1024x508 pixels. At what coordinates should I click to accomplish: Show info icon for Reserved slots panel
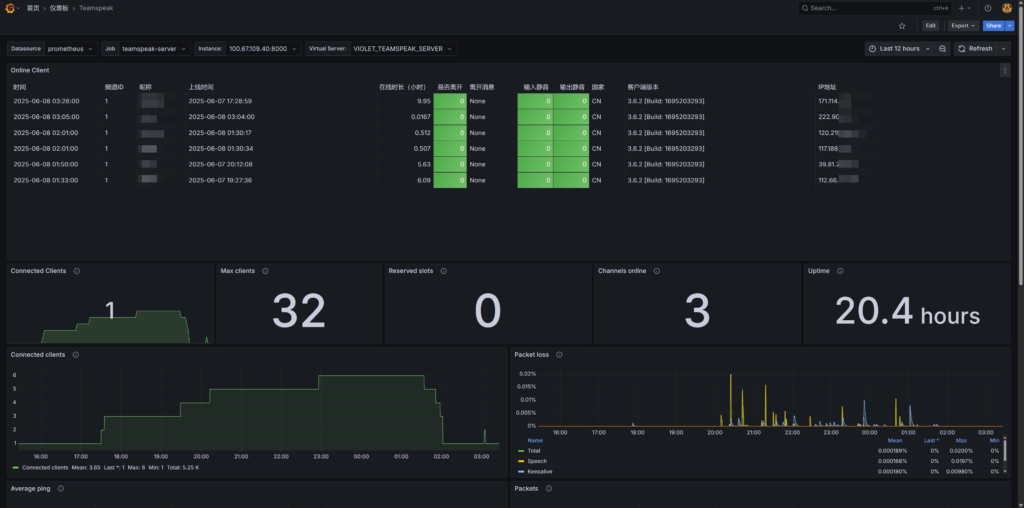pyautogui.click(x=442, y=271)
